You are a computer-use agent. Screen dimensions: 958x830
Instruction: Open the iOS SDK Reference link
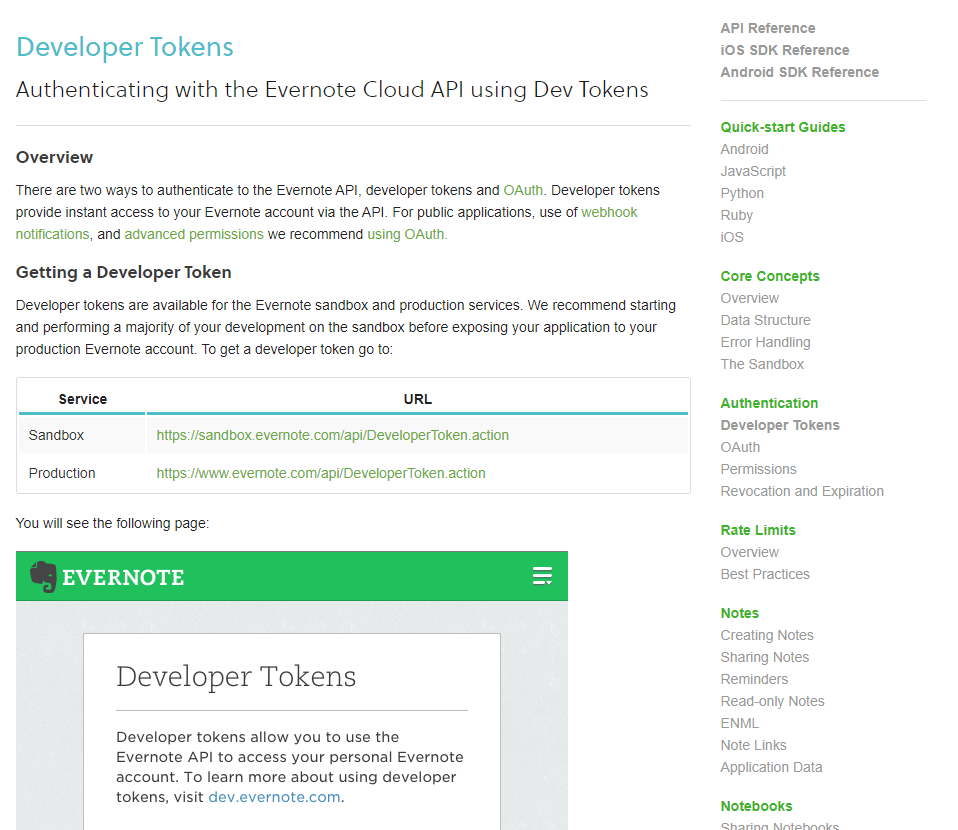pyautogui.click(x=784, y=50)
